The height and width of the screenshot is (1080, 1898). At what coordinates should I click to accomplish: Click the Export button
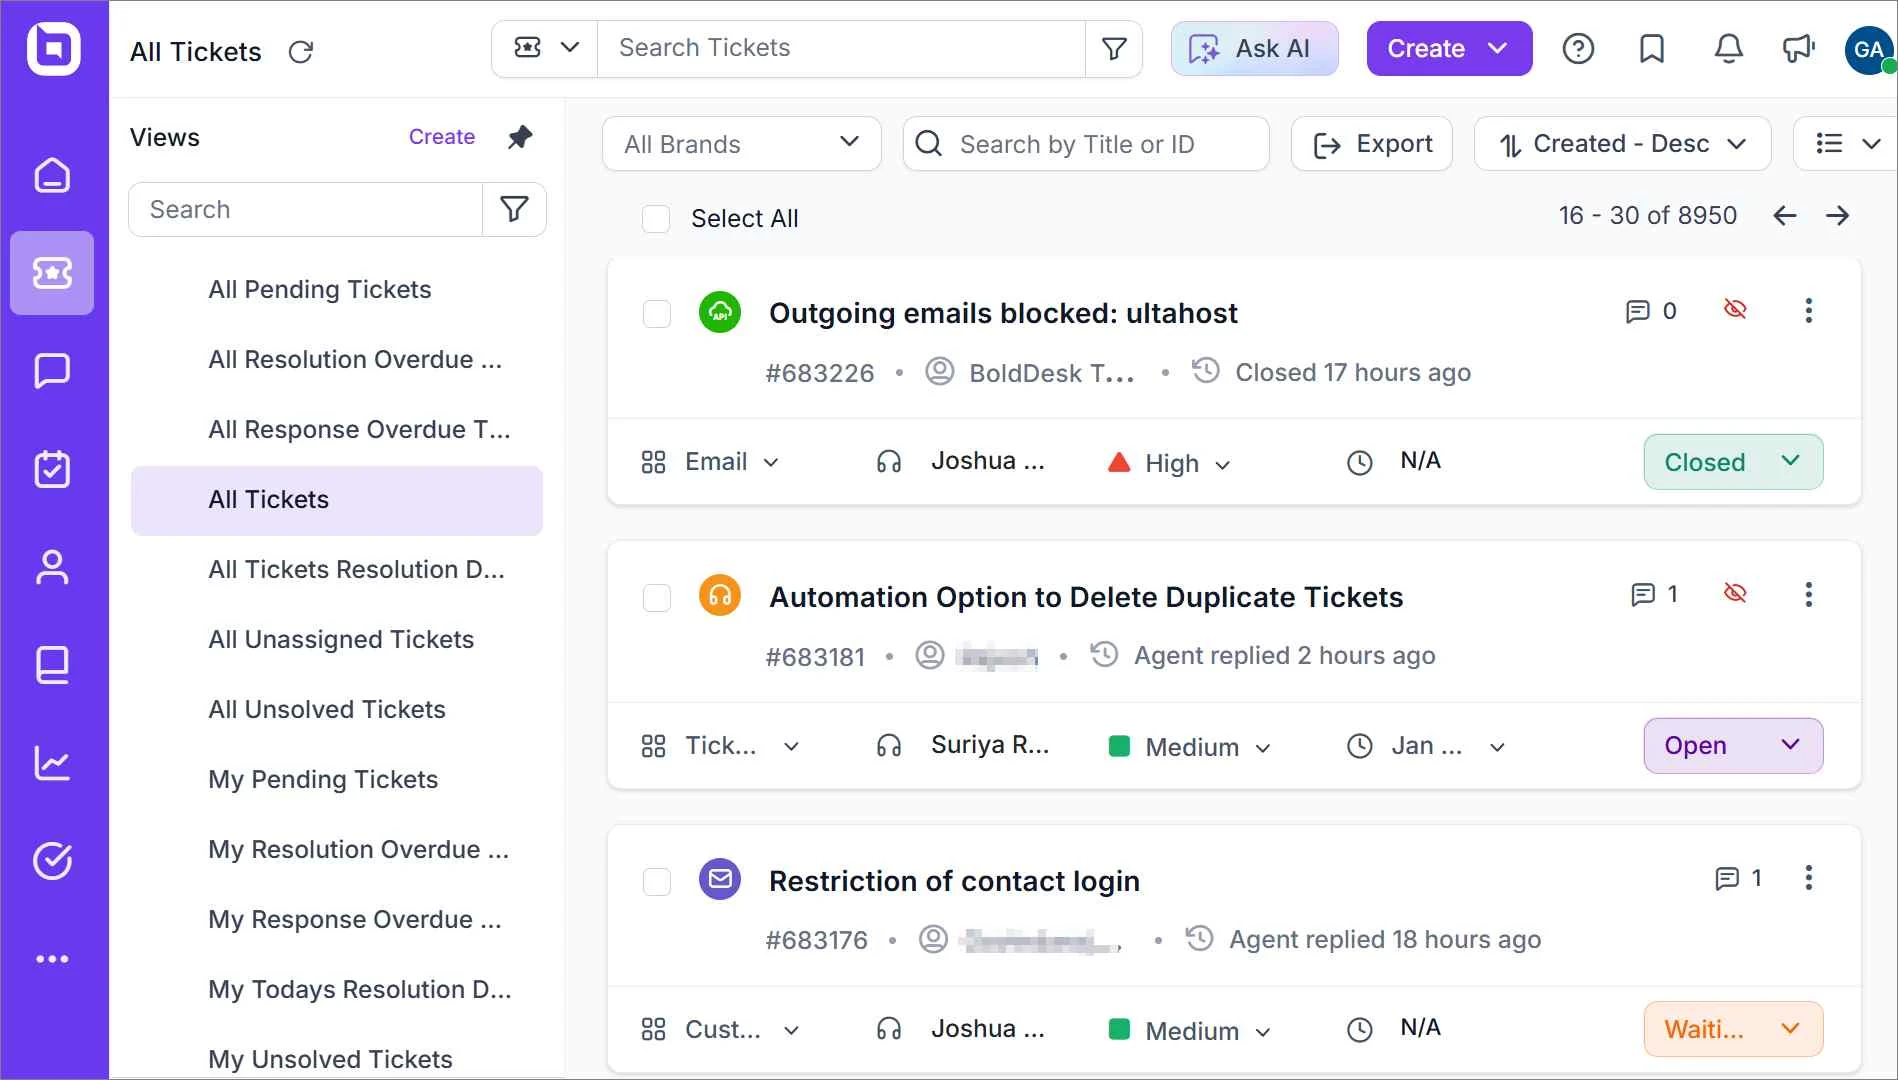pyautogui.click(x=1371, y=144)
